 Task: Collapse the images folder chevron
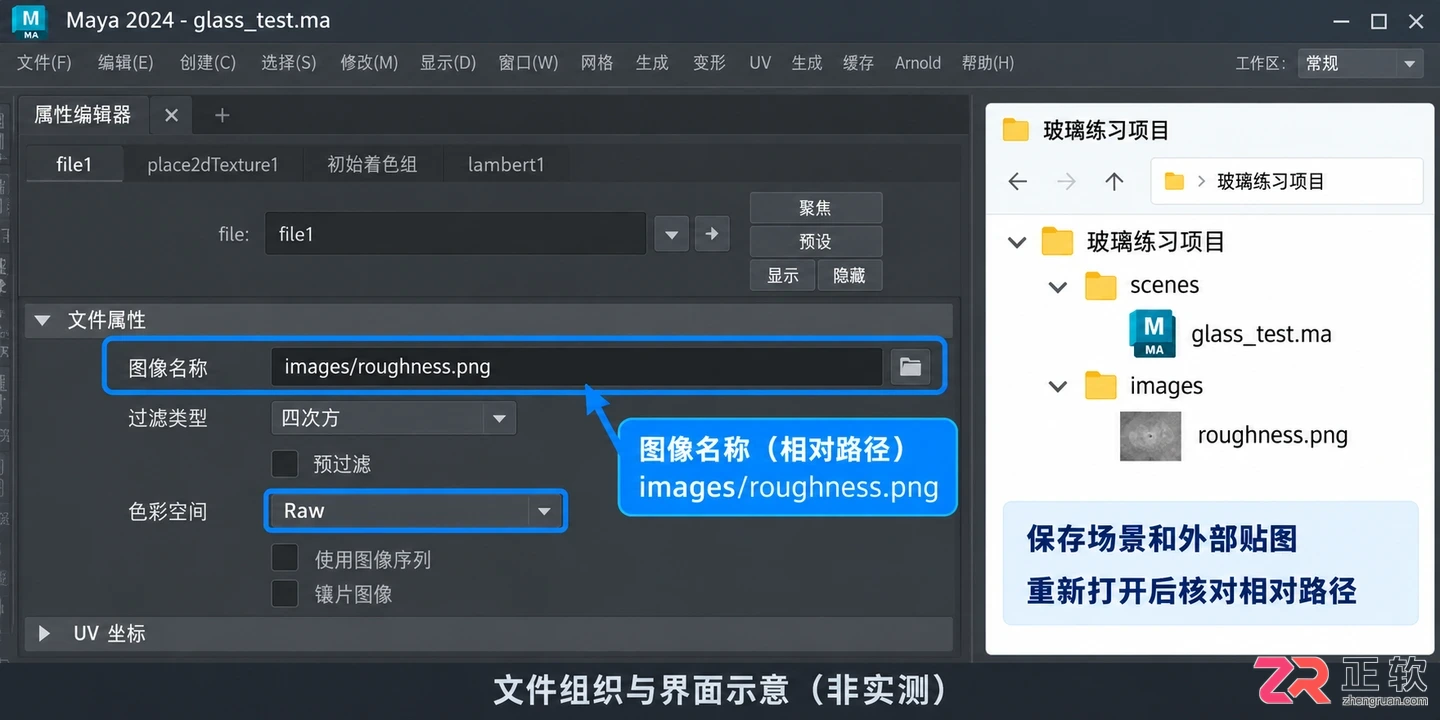[x=1057, y=387]
